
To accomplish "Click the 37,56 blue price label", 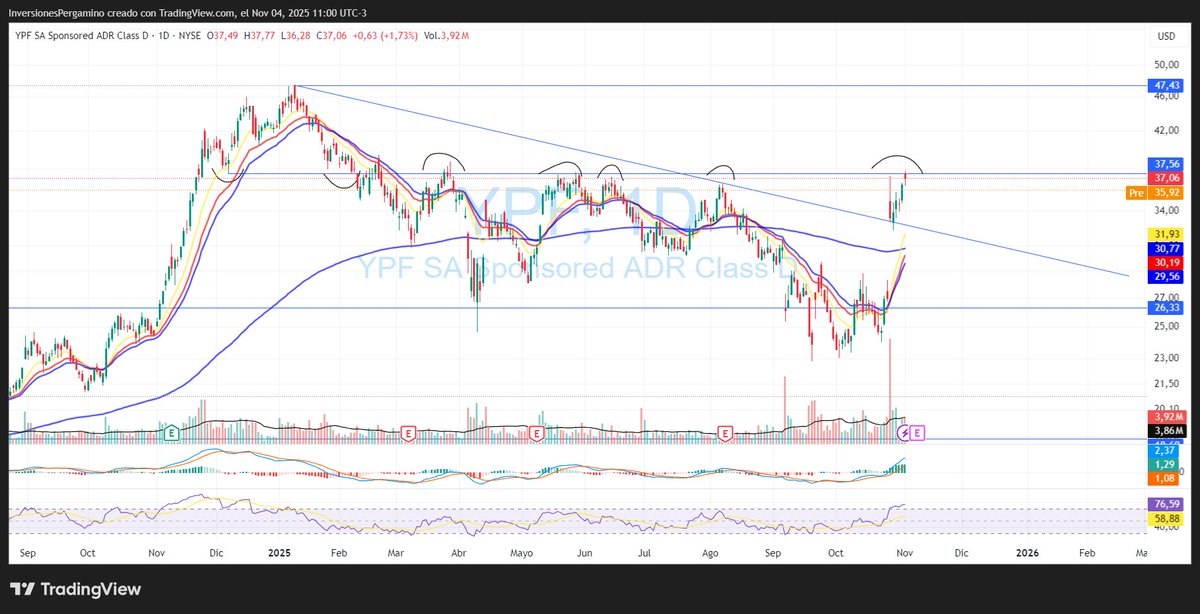I will point(1166,164).
